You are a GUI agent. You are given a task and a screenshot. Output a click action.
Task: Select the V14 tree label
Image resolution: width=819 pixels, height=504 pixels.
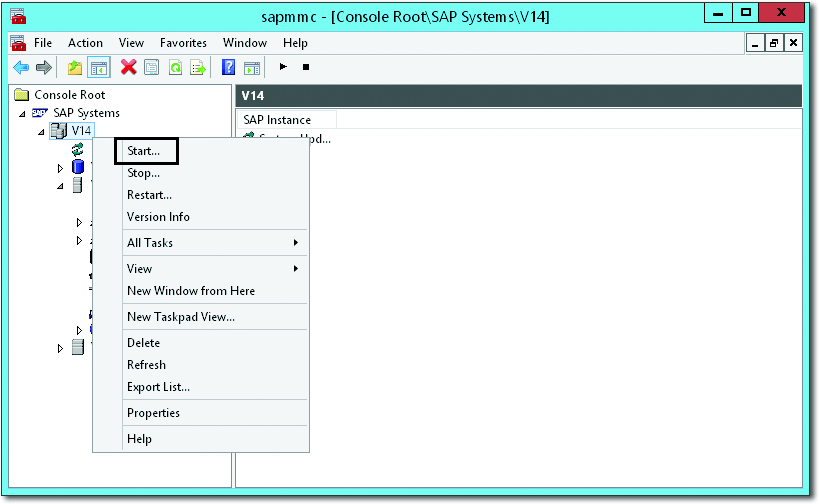[x=81, y=131]
